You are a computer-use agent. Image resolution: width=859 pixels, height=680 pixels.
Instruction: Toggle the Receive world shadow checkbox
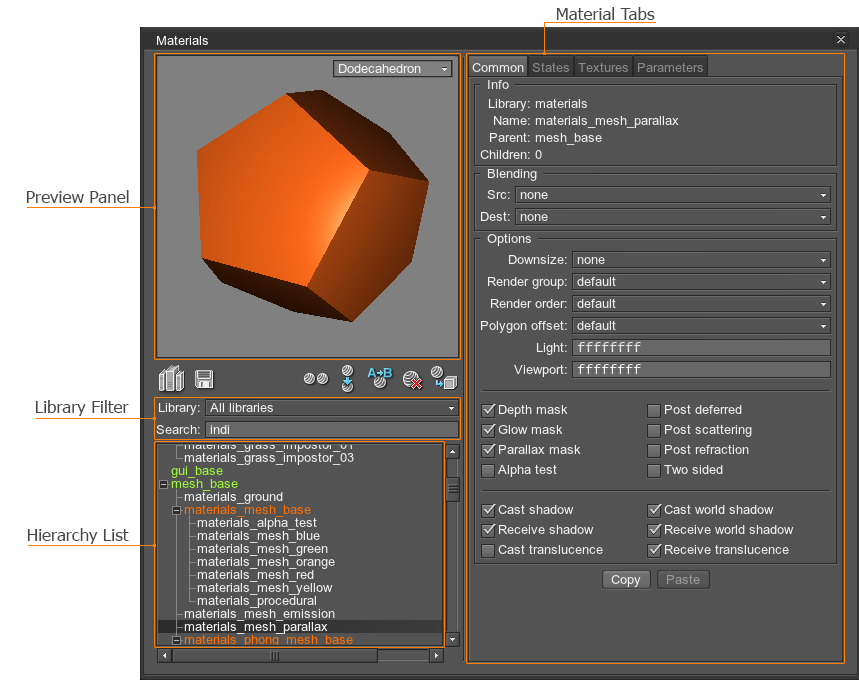[654, 530]
